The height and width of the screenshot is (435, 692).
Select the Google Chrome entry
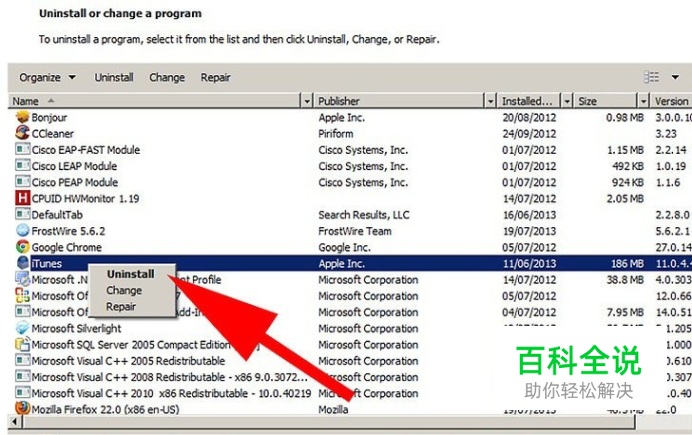pyautogui.click(x=67, y=247)
